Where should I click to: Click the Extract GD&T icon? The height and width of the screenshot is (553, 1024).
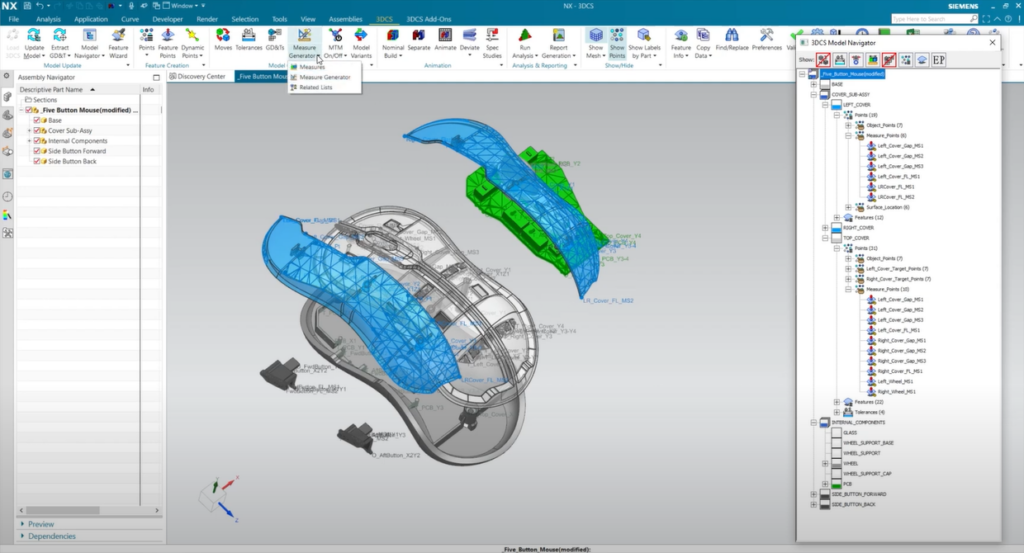[x=59, y=35]
